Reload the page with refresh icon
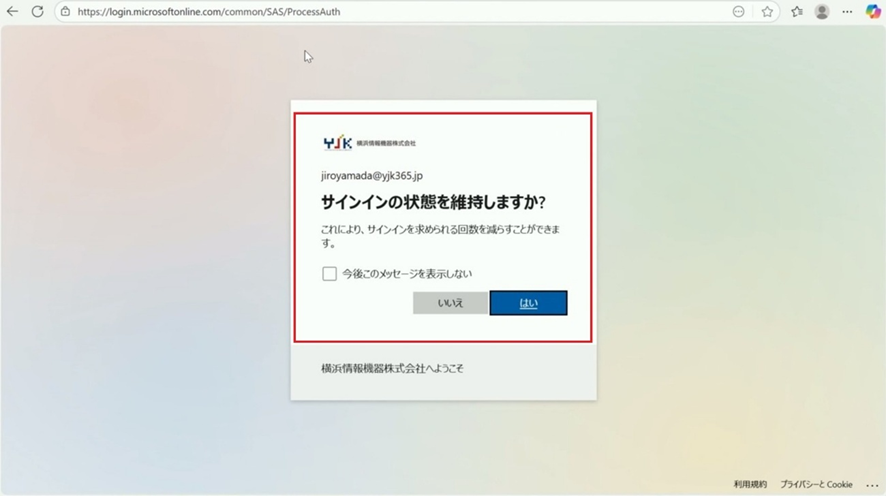The width and height of the screenshot is (886, 496). pyautogui.click(x=37, y=12)
